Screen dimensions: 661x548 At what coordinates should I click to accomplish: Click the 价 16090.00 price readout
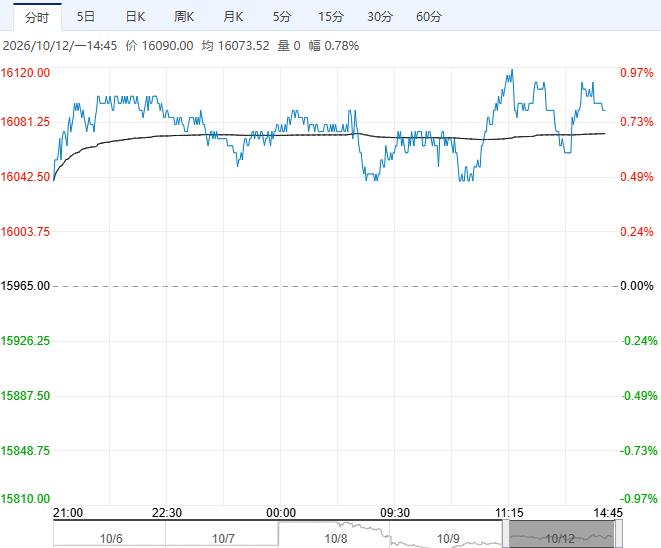point(159,46)
